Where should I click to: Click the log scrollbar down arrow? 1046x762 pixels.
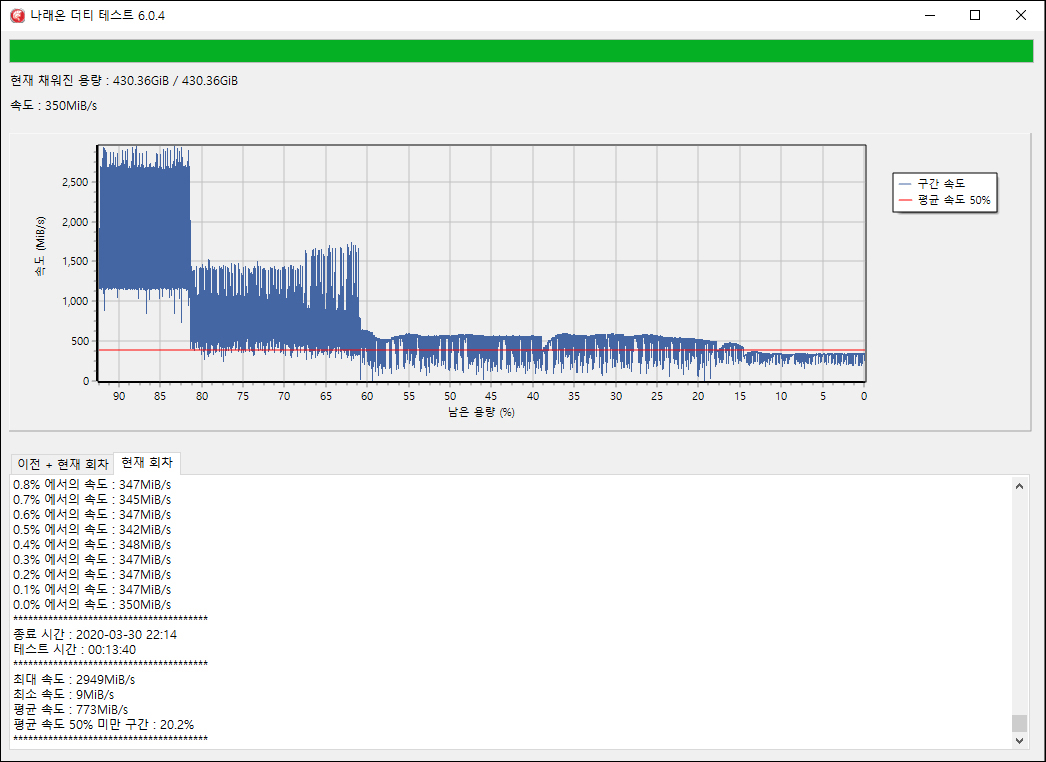[1019, 740]
